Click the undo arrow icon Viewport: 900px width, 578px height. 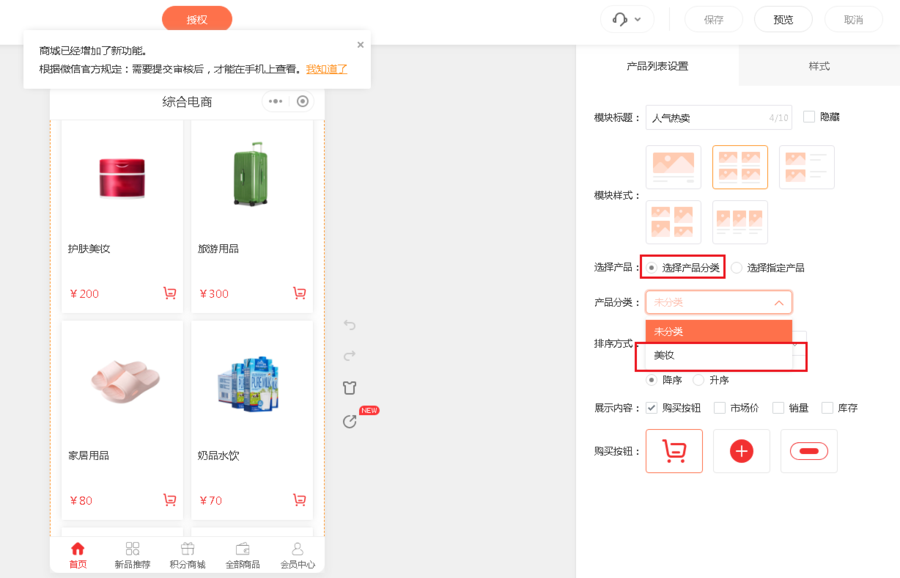pyautogui.click(x=349, y=325)
